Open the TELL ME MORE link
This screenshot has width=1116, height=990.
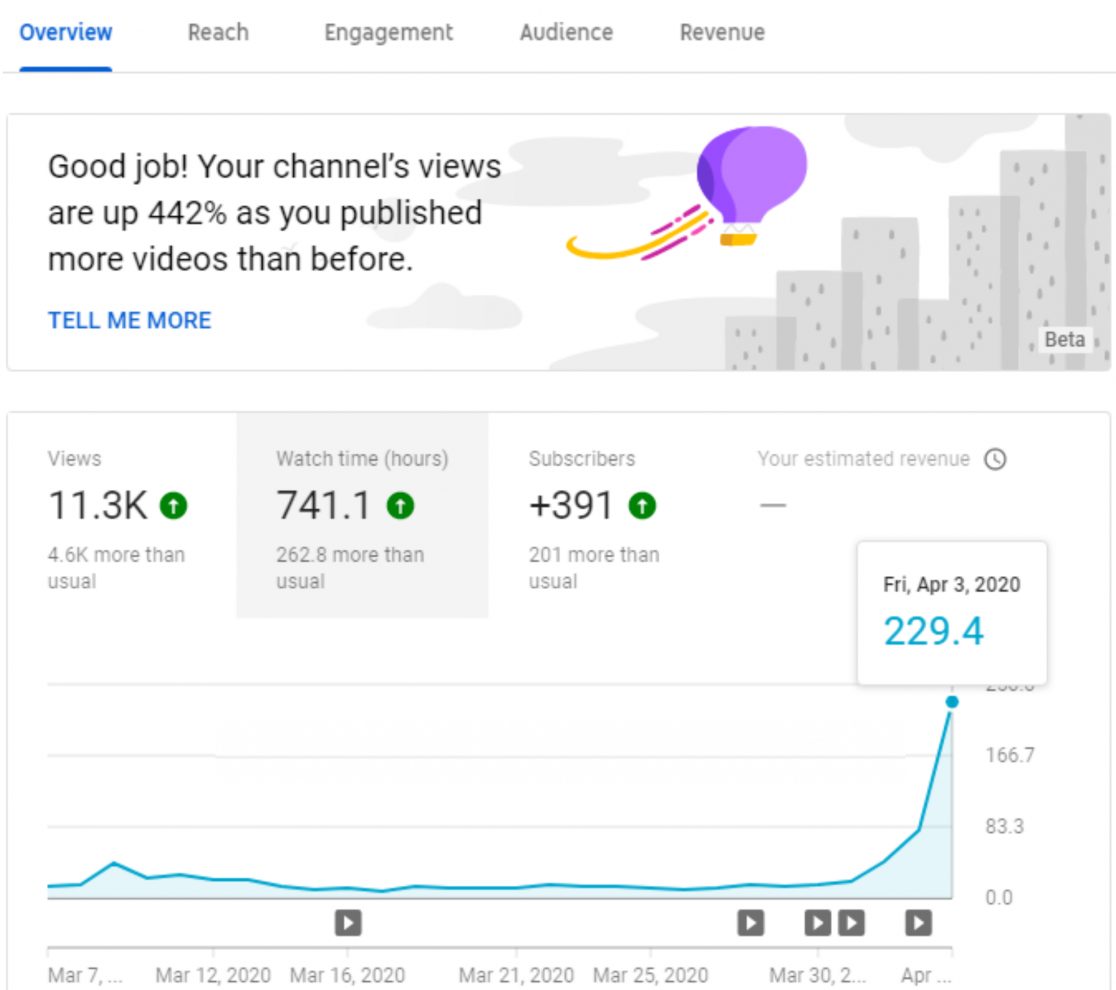point(129,320)
